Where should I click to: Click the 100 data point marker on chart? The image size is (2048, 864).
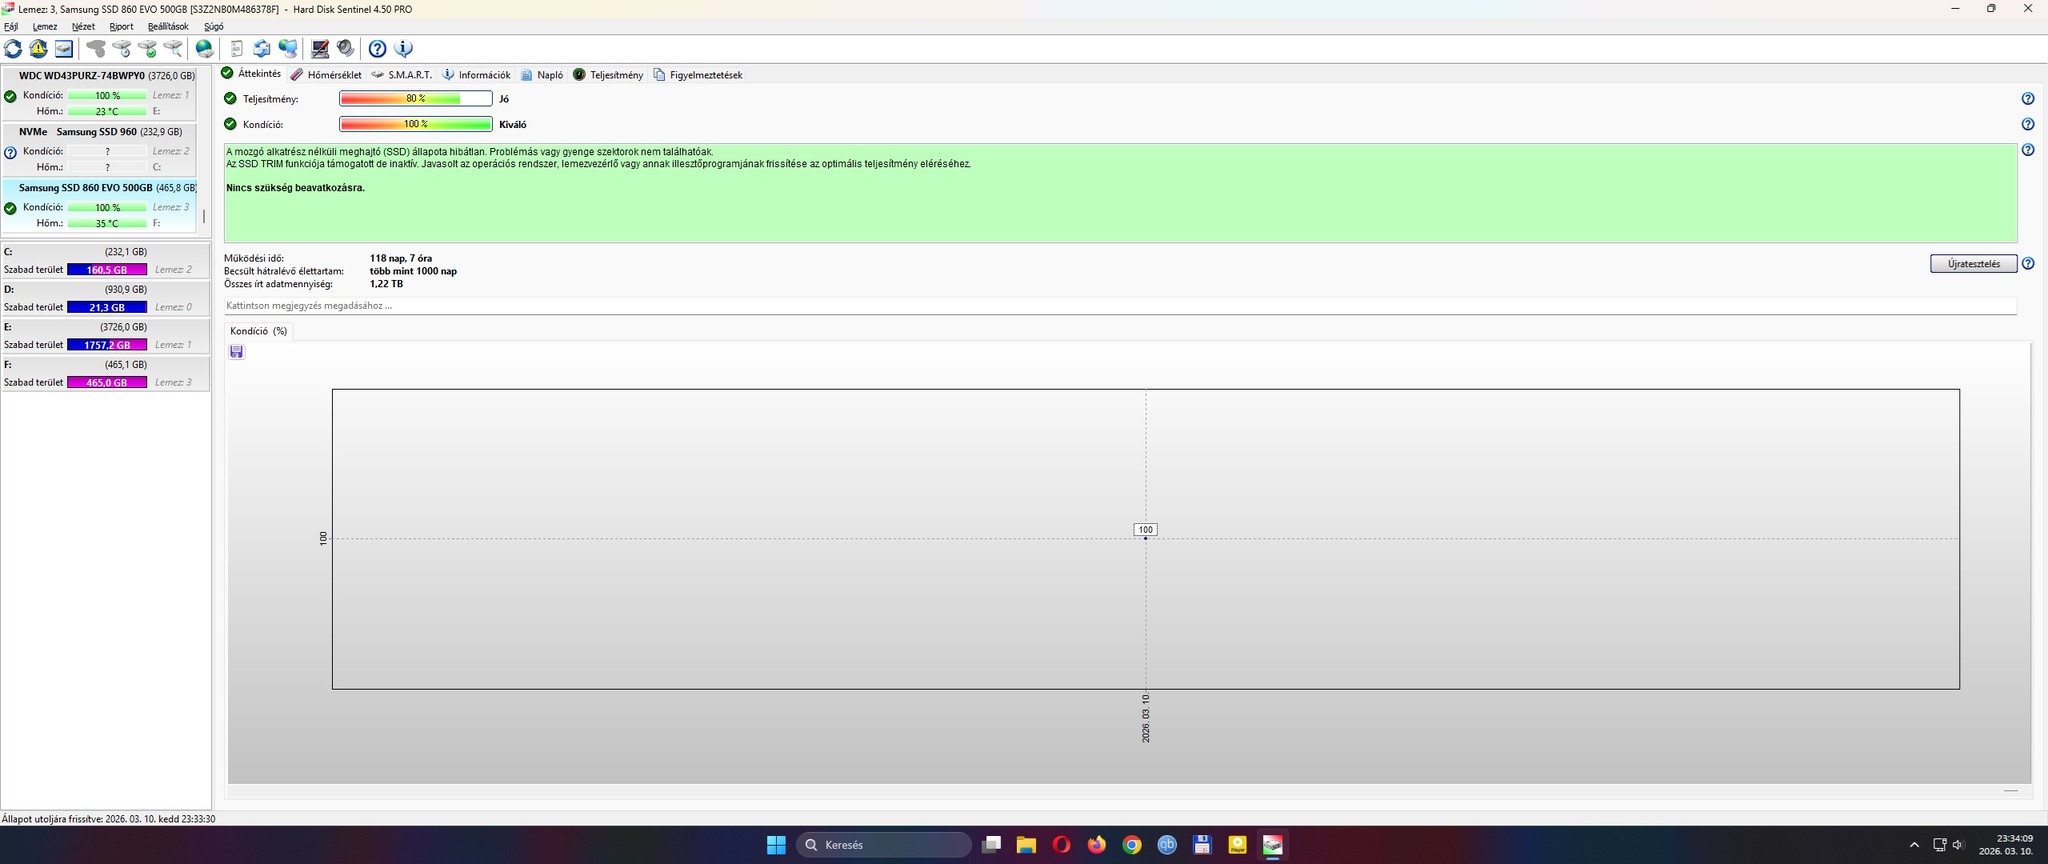[1145, 539]
